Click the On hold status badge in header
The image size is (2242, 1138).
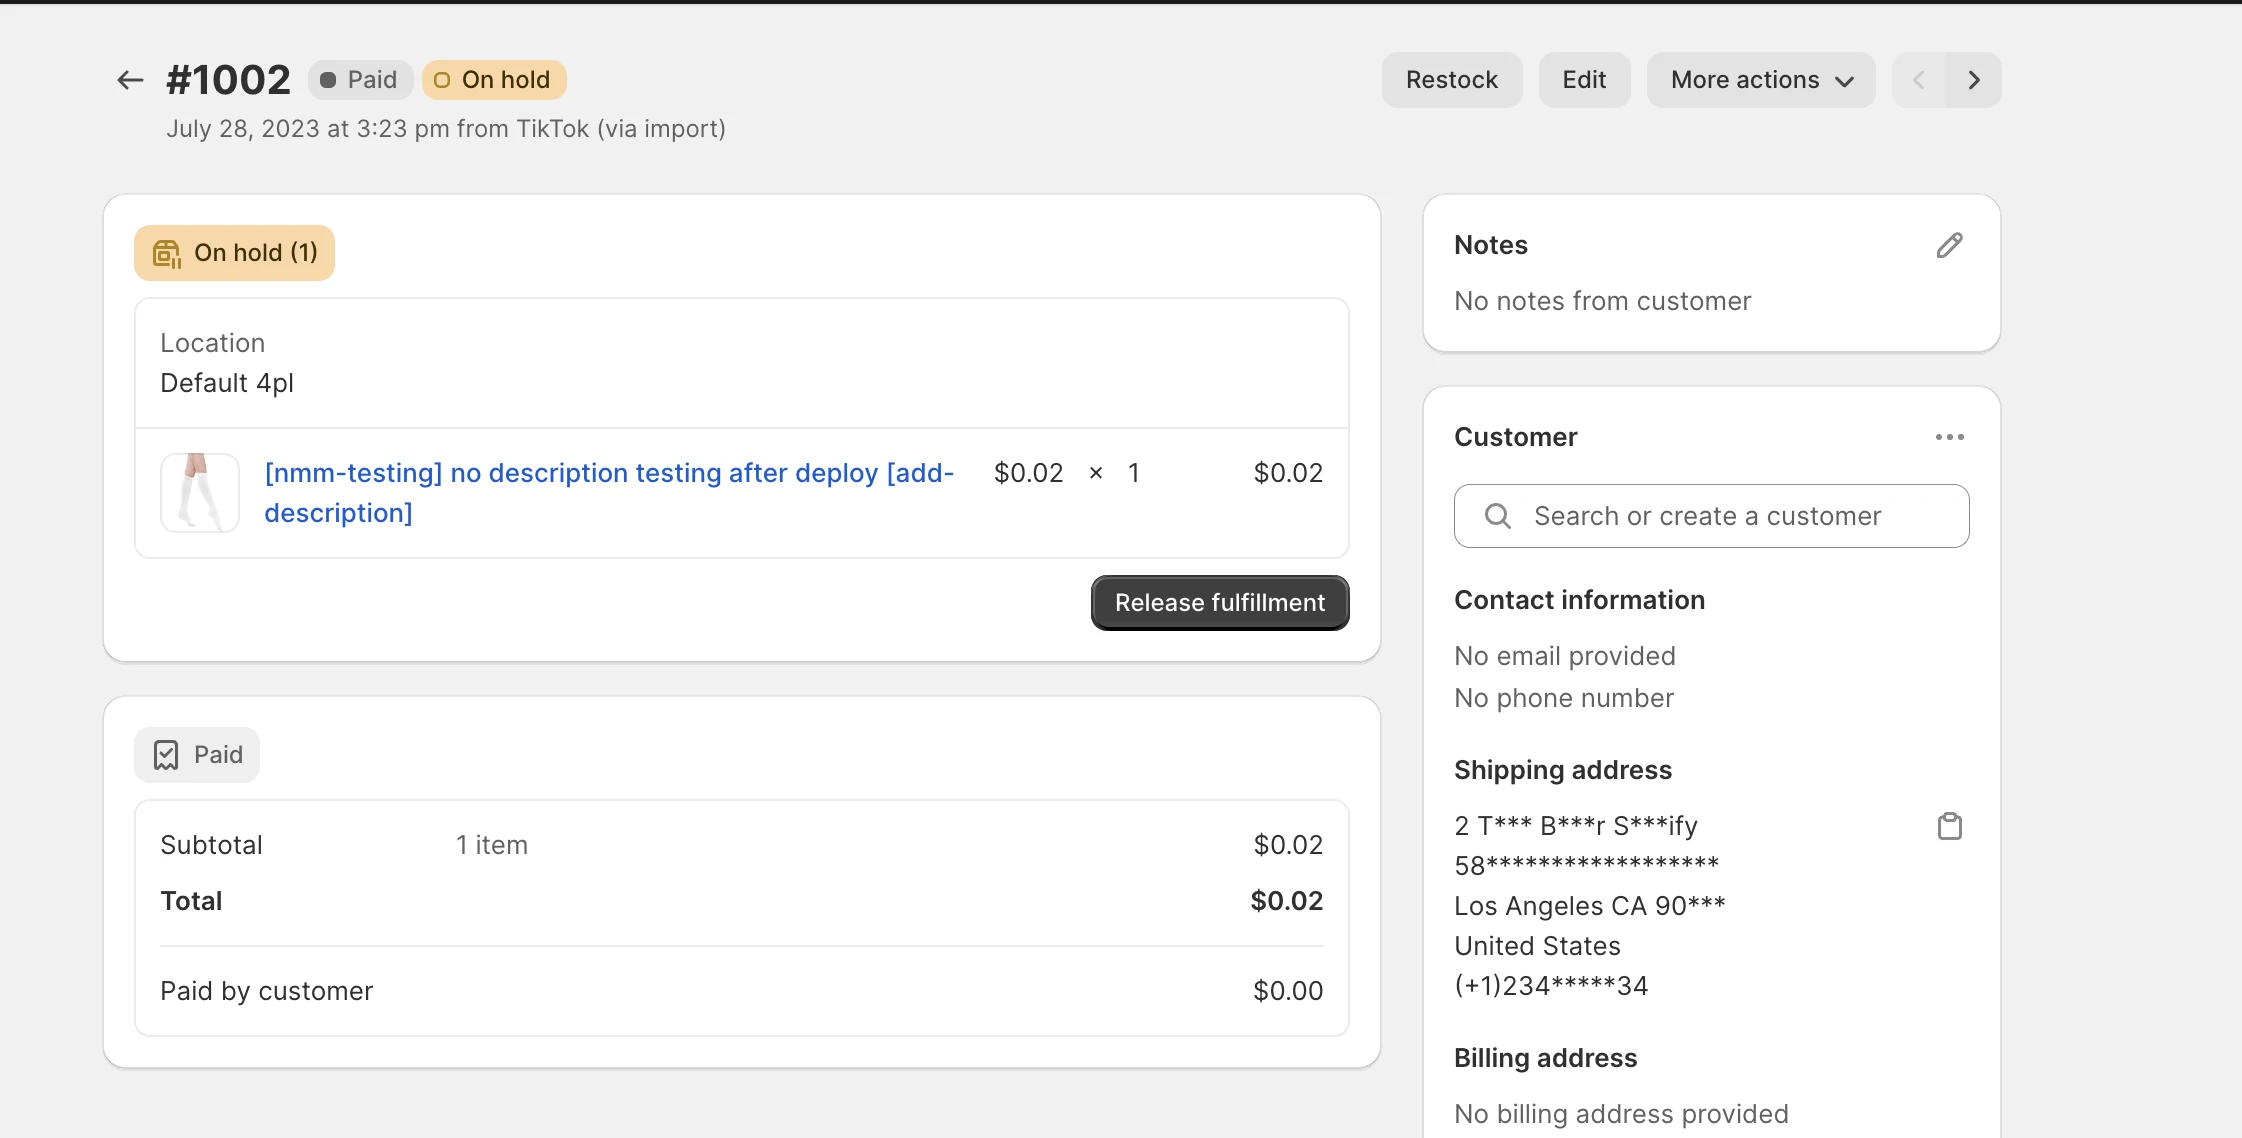[494, 80]
